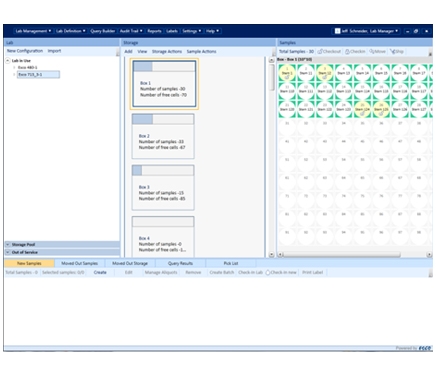This screenshot has height=372, width=436.
Task: Click the Create button in New Samples
Action: coord(100,272)
